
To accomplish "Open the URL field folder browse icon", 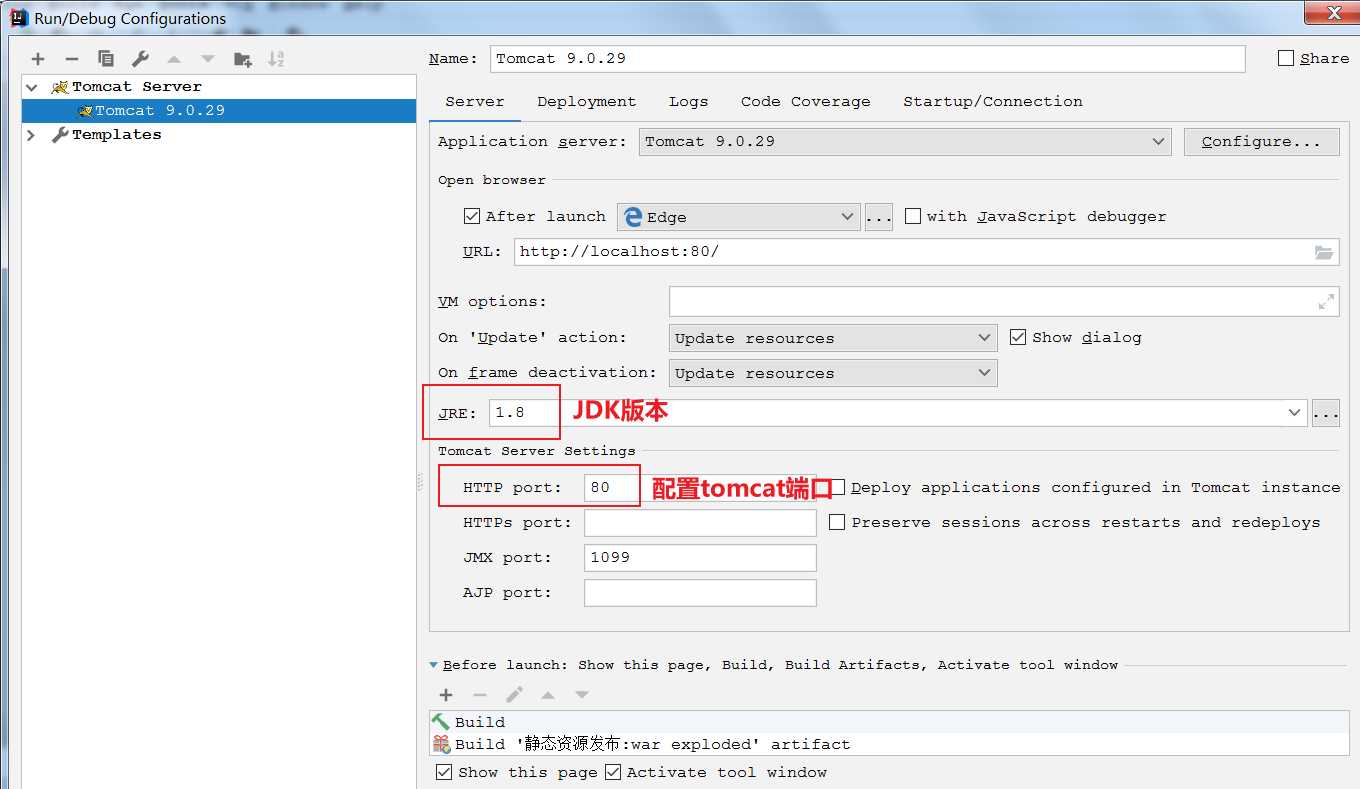I will coord(1324,252).
